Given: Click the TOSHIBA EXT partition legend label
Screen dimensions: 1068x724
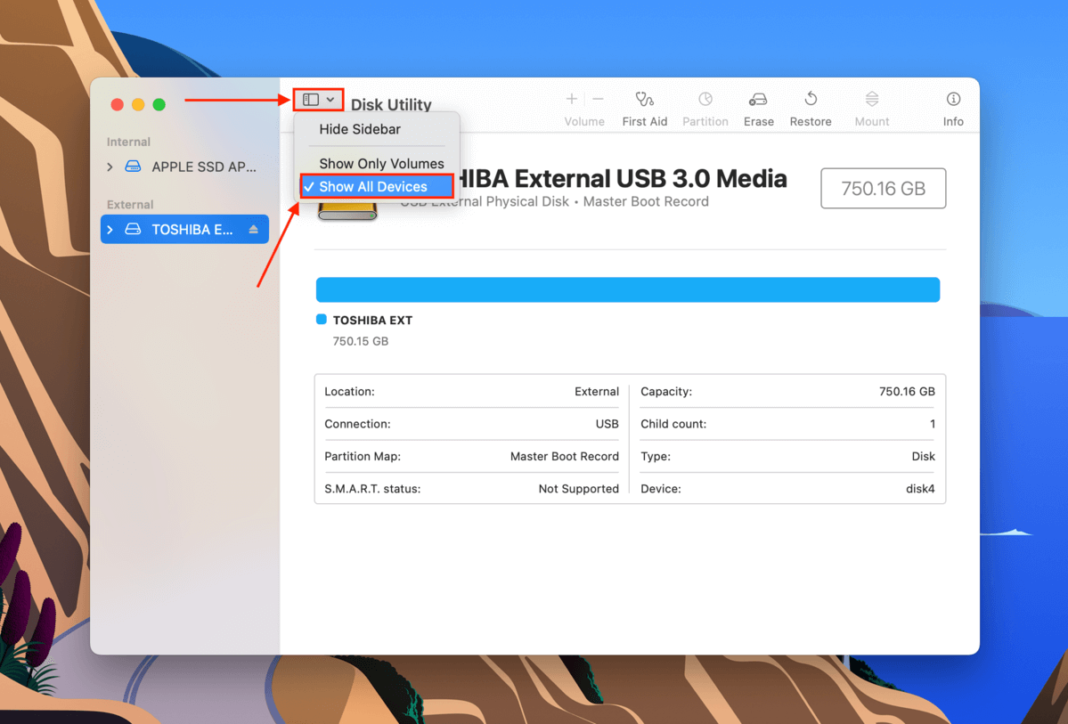Looking at the screenshot, I should point(372,320).
